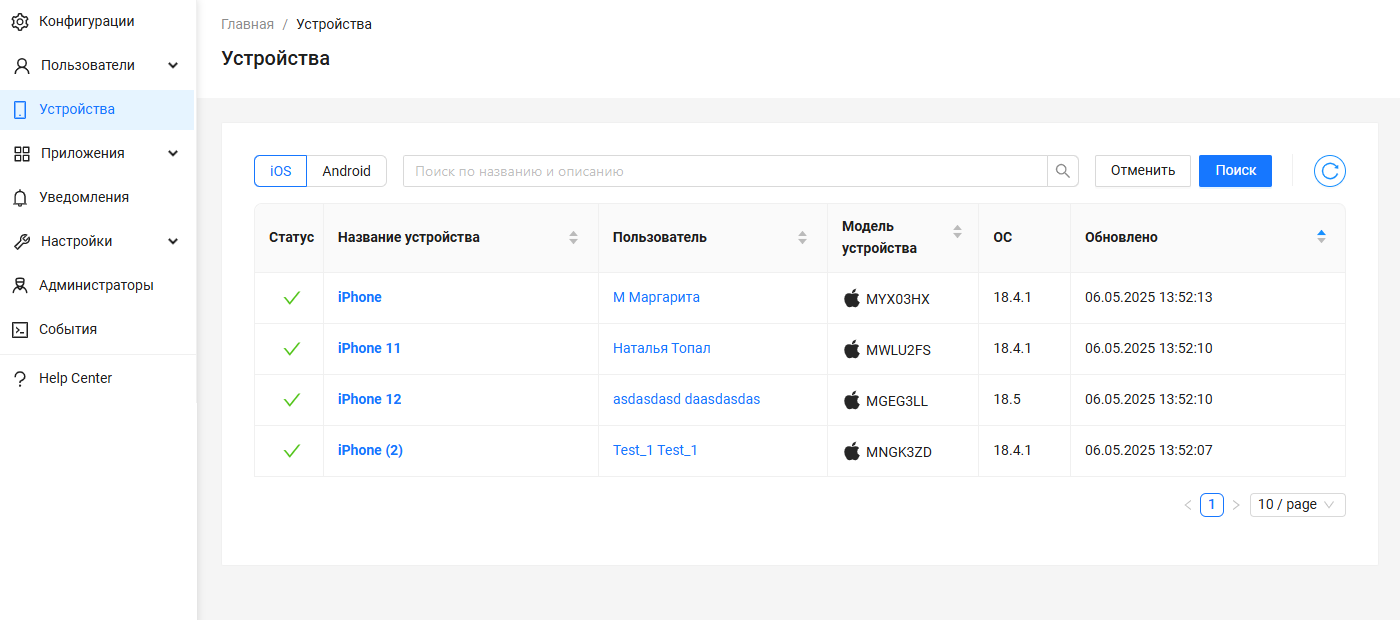Screen dimensions: 1400x620
Task: Click the Администраторы icon in sidebar
Action: point(20,286)
